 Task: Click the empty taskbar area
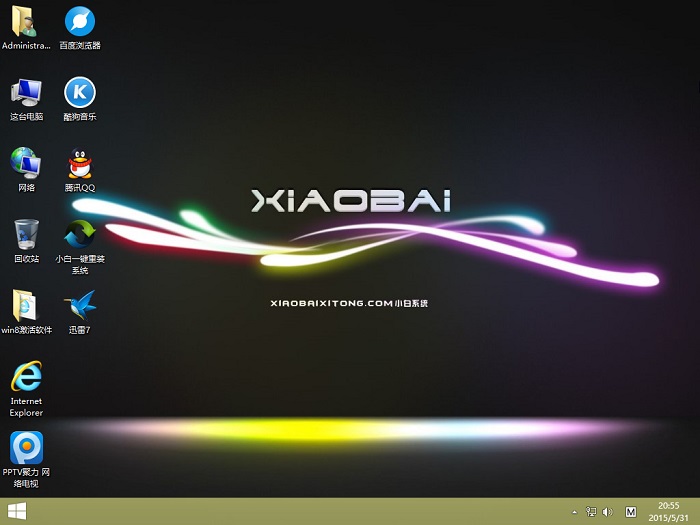point(300,511)
